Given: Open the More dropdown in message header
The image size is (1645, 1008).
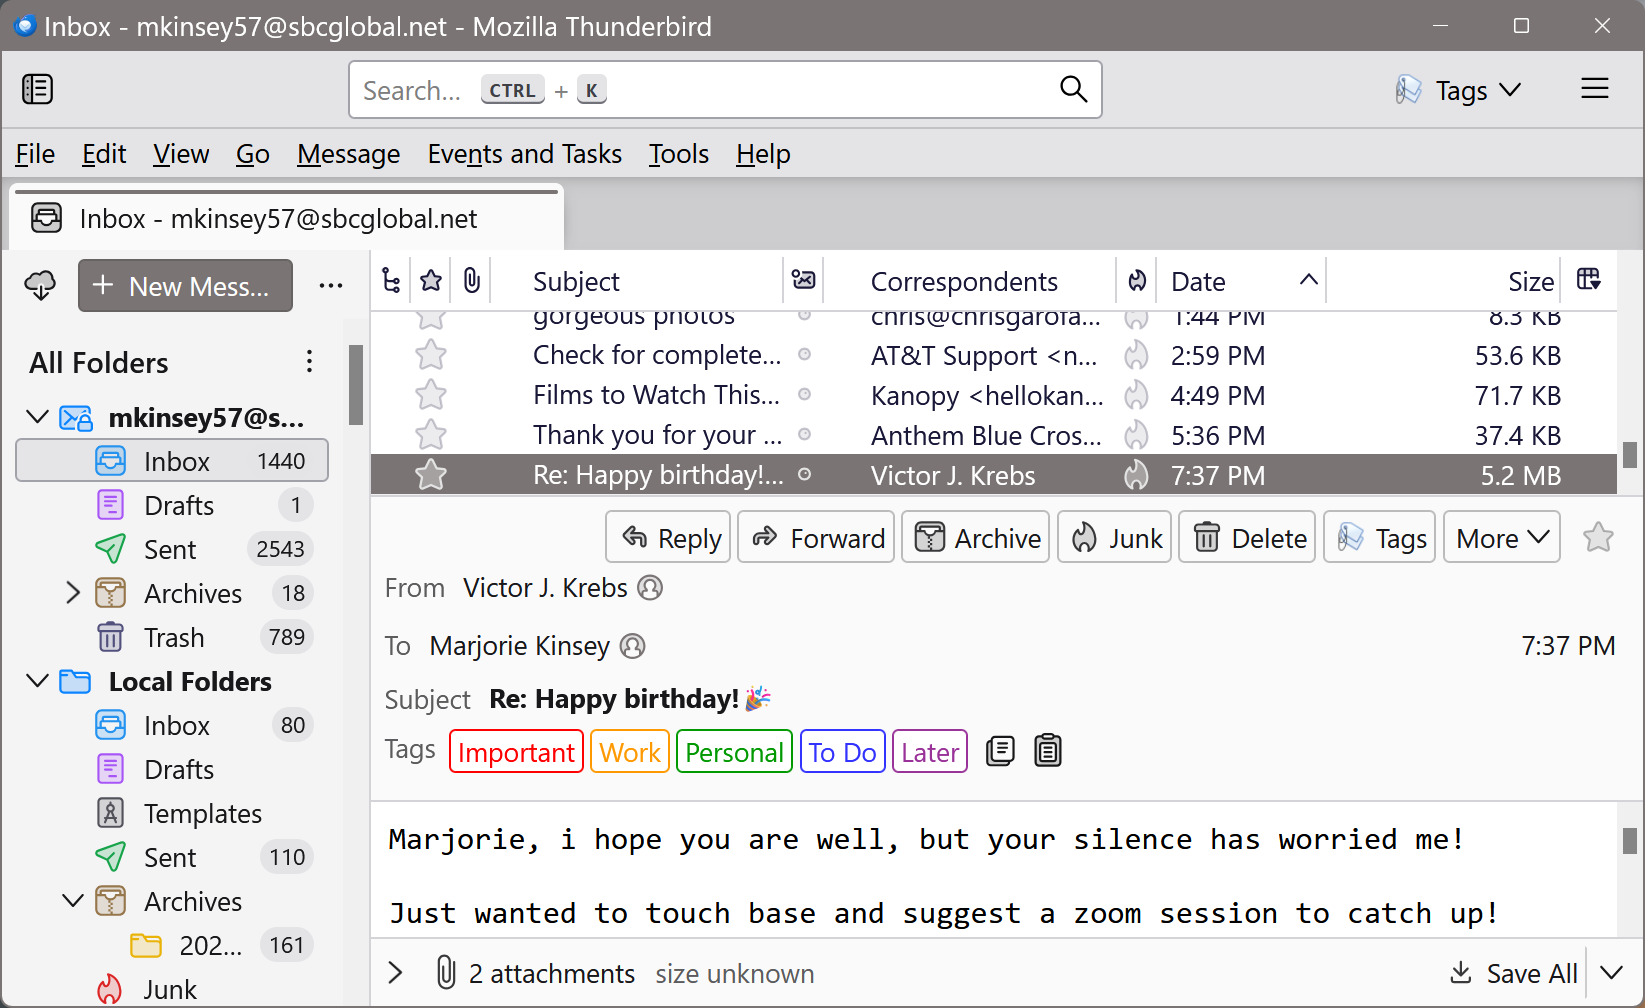Looking at the screenshot, I should tap(1502, 537).
